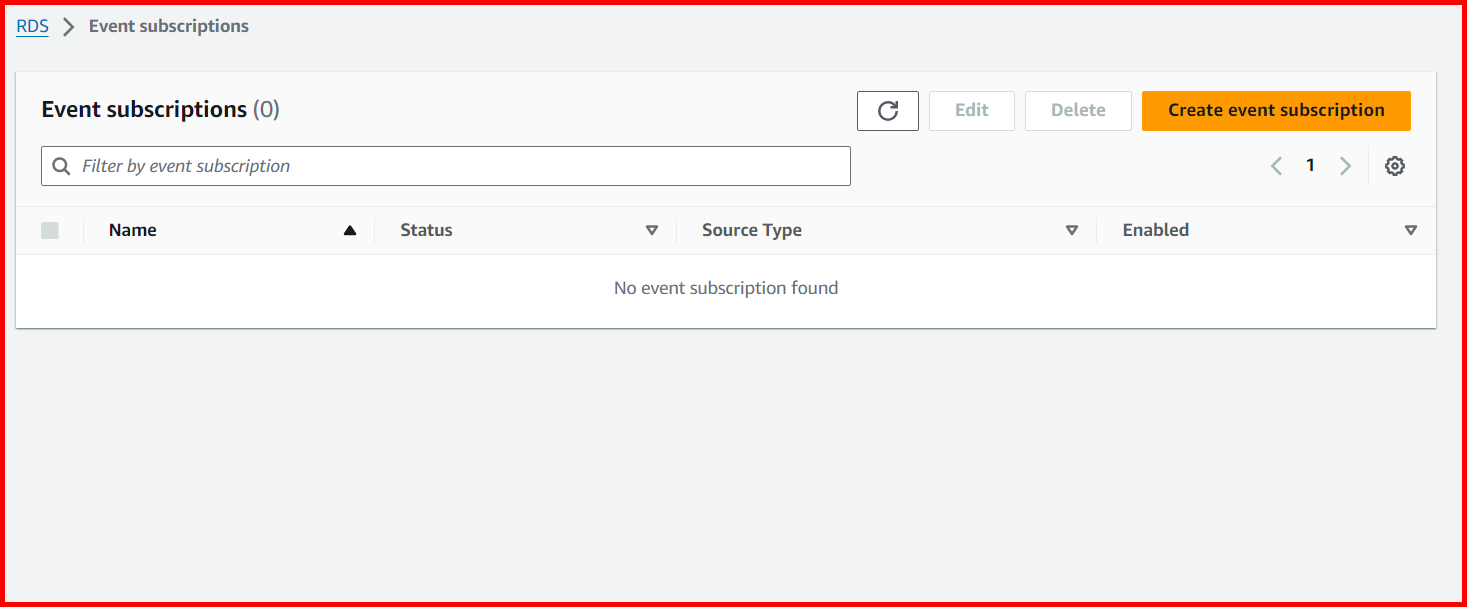The image size is (1467, 607).
Task: Click the Name column sort arrow
Action: click(350, 229)
